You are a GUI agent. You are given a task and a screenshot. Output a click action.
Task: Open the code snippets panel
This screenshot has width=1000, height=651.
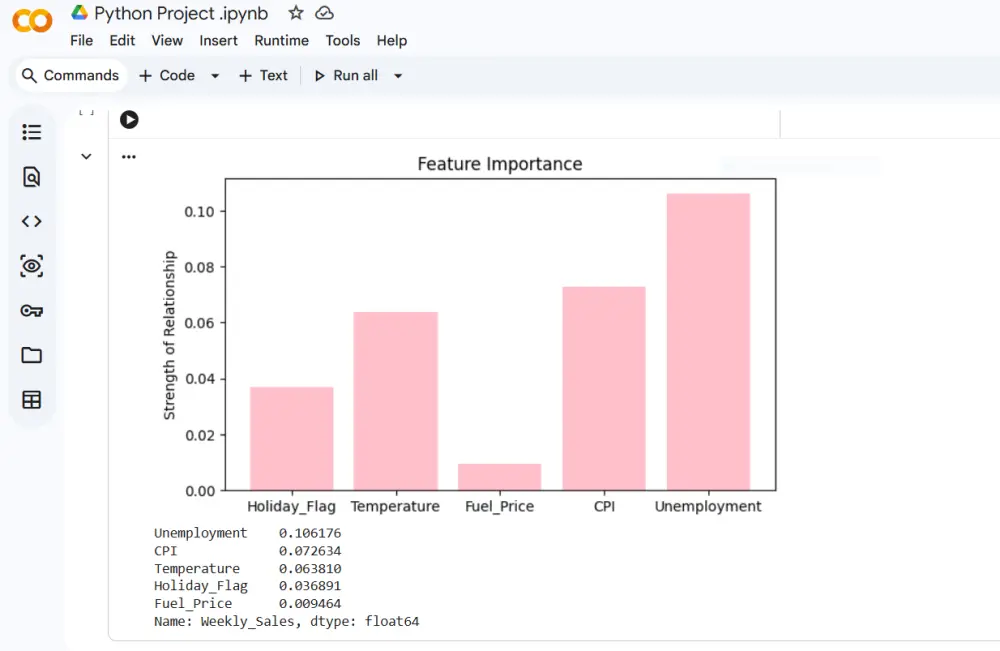(x=31, y=221)
